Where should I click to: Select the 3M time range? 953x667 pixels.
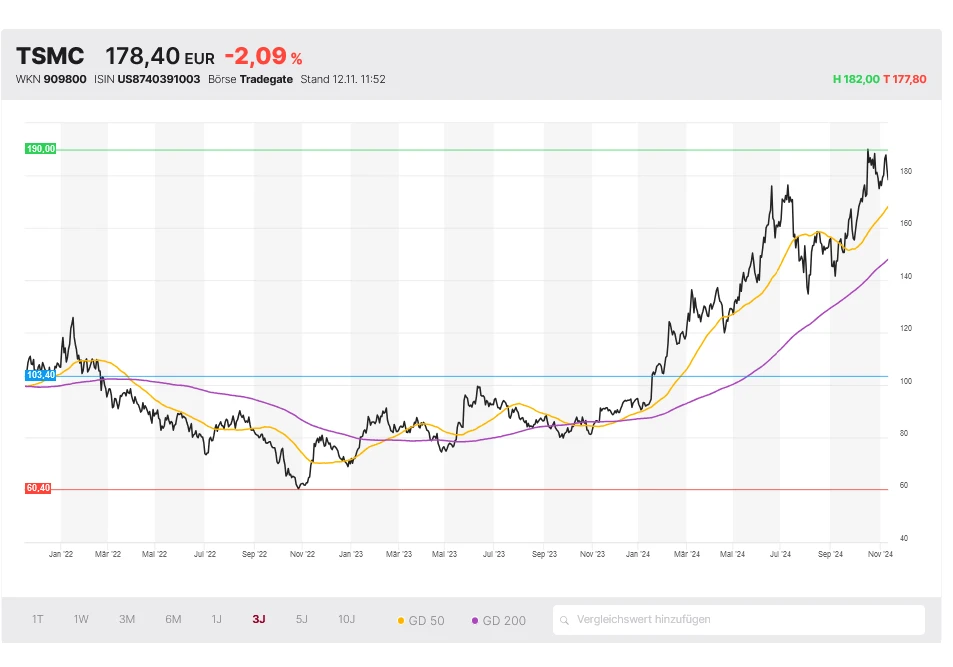pos(126,619)
